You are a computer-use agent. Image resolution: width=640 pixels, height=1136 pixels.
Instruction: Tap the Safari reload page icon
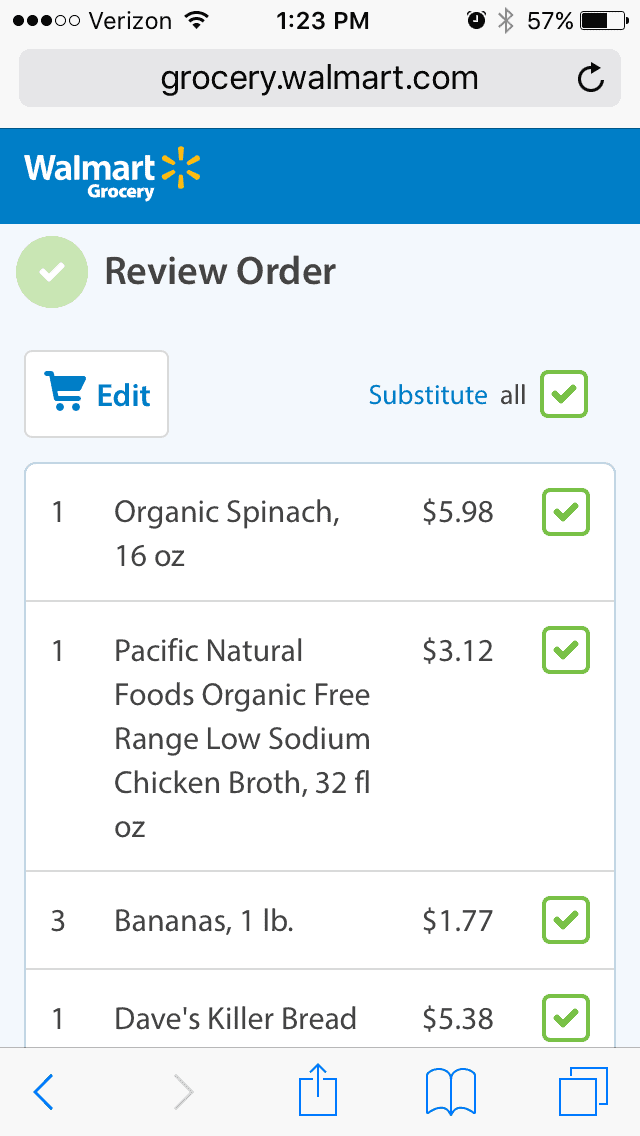point(591,78)
